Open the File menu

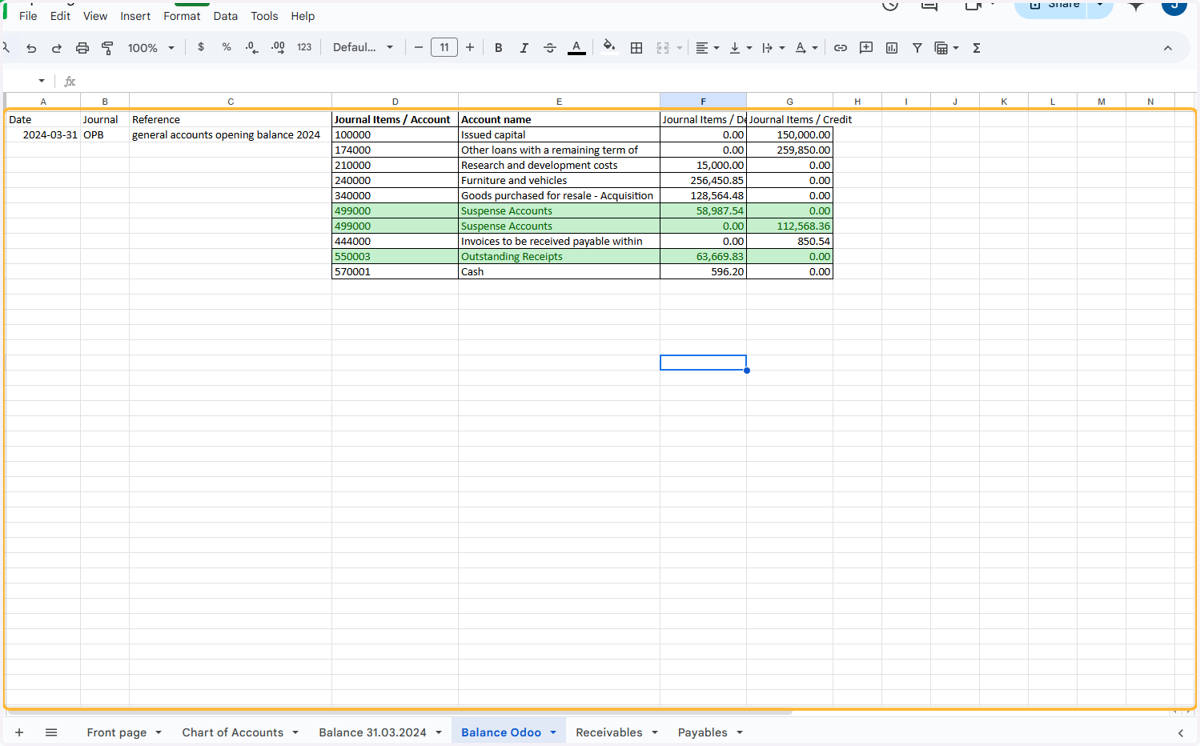pos(28,16)
